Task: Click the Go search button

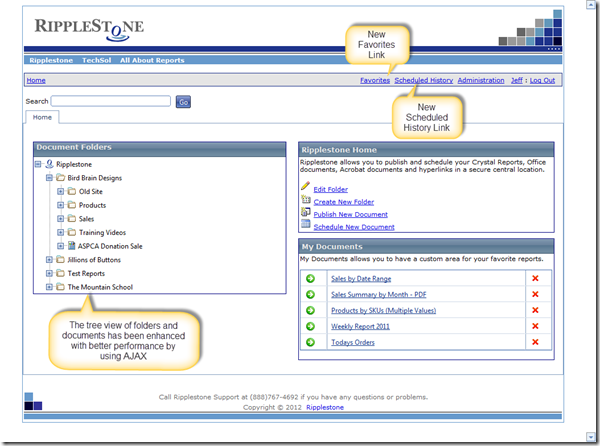Action: (x=183, y=102)
